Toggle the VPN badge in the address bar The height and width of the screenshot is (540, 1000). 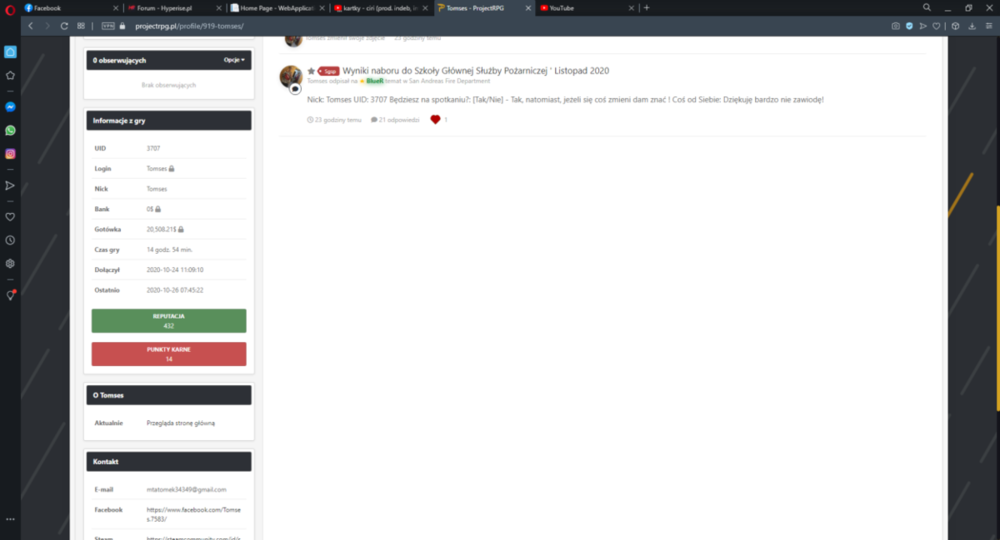tap(108, 26)
